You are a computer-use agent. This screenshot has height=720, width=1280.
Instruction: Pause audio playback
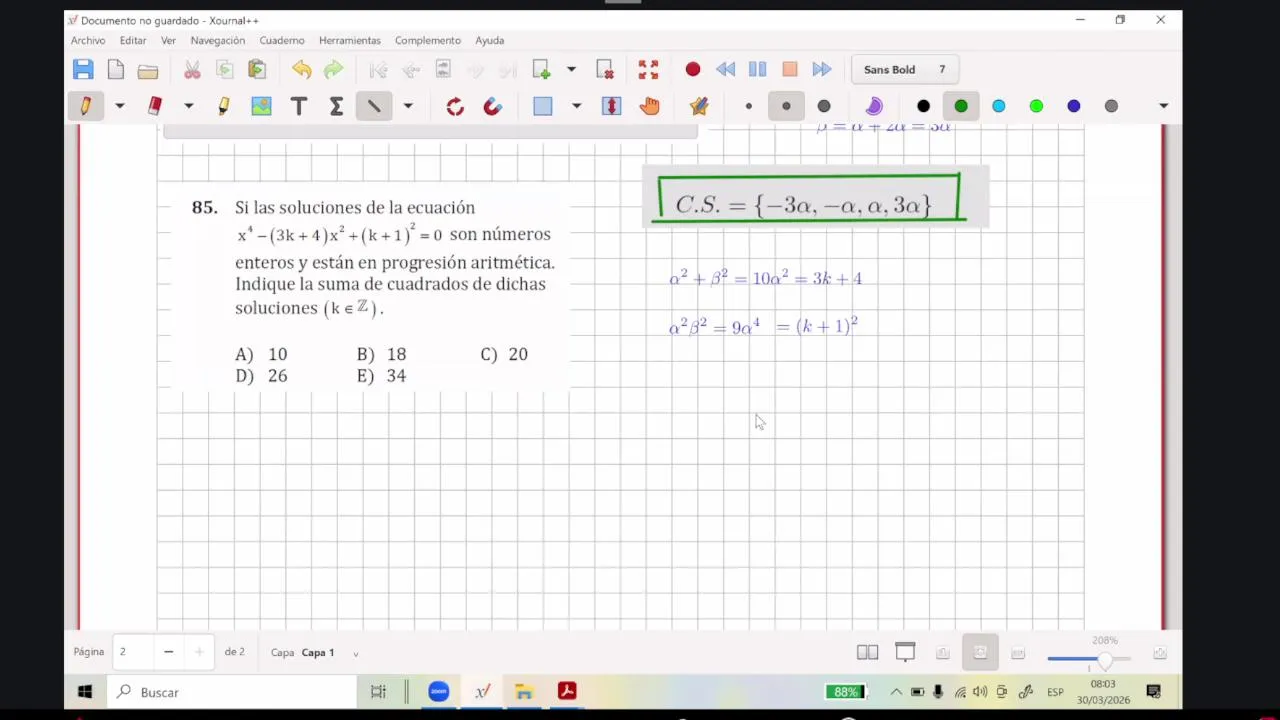pos(757,69)
